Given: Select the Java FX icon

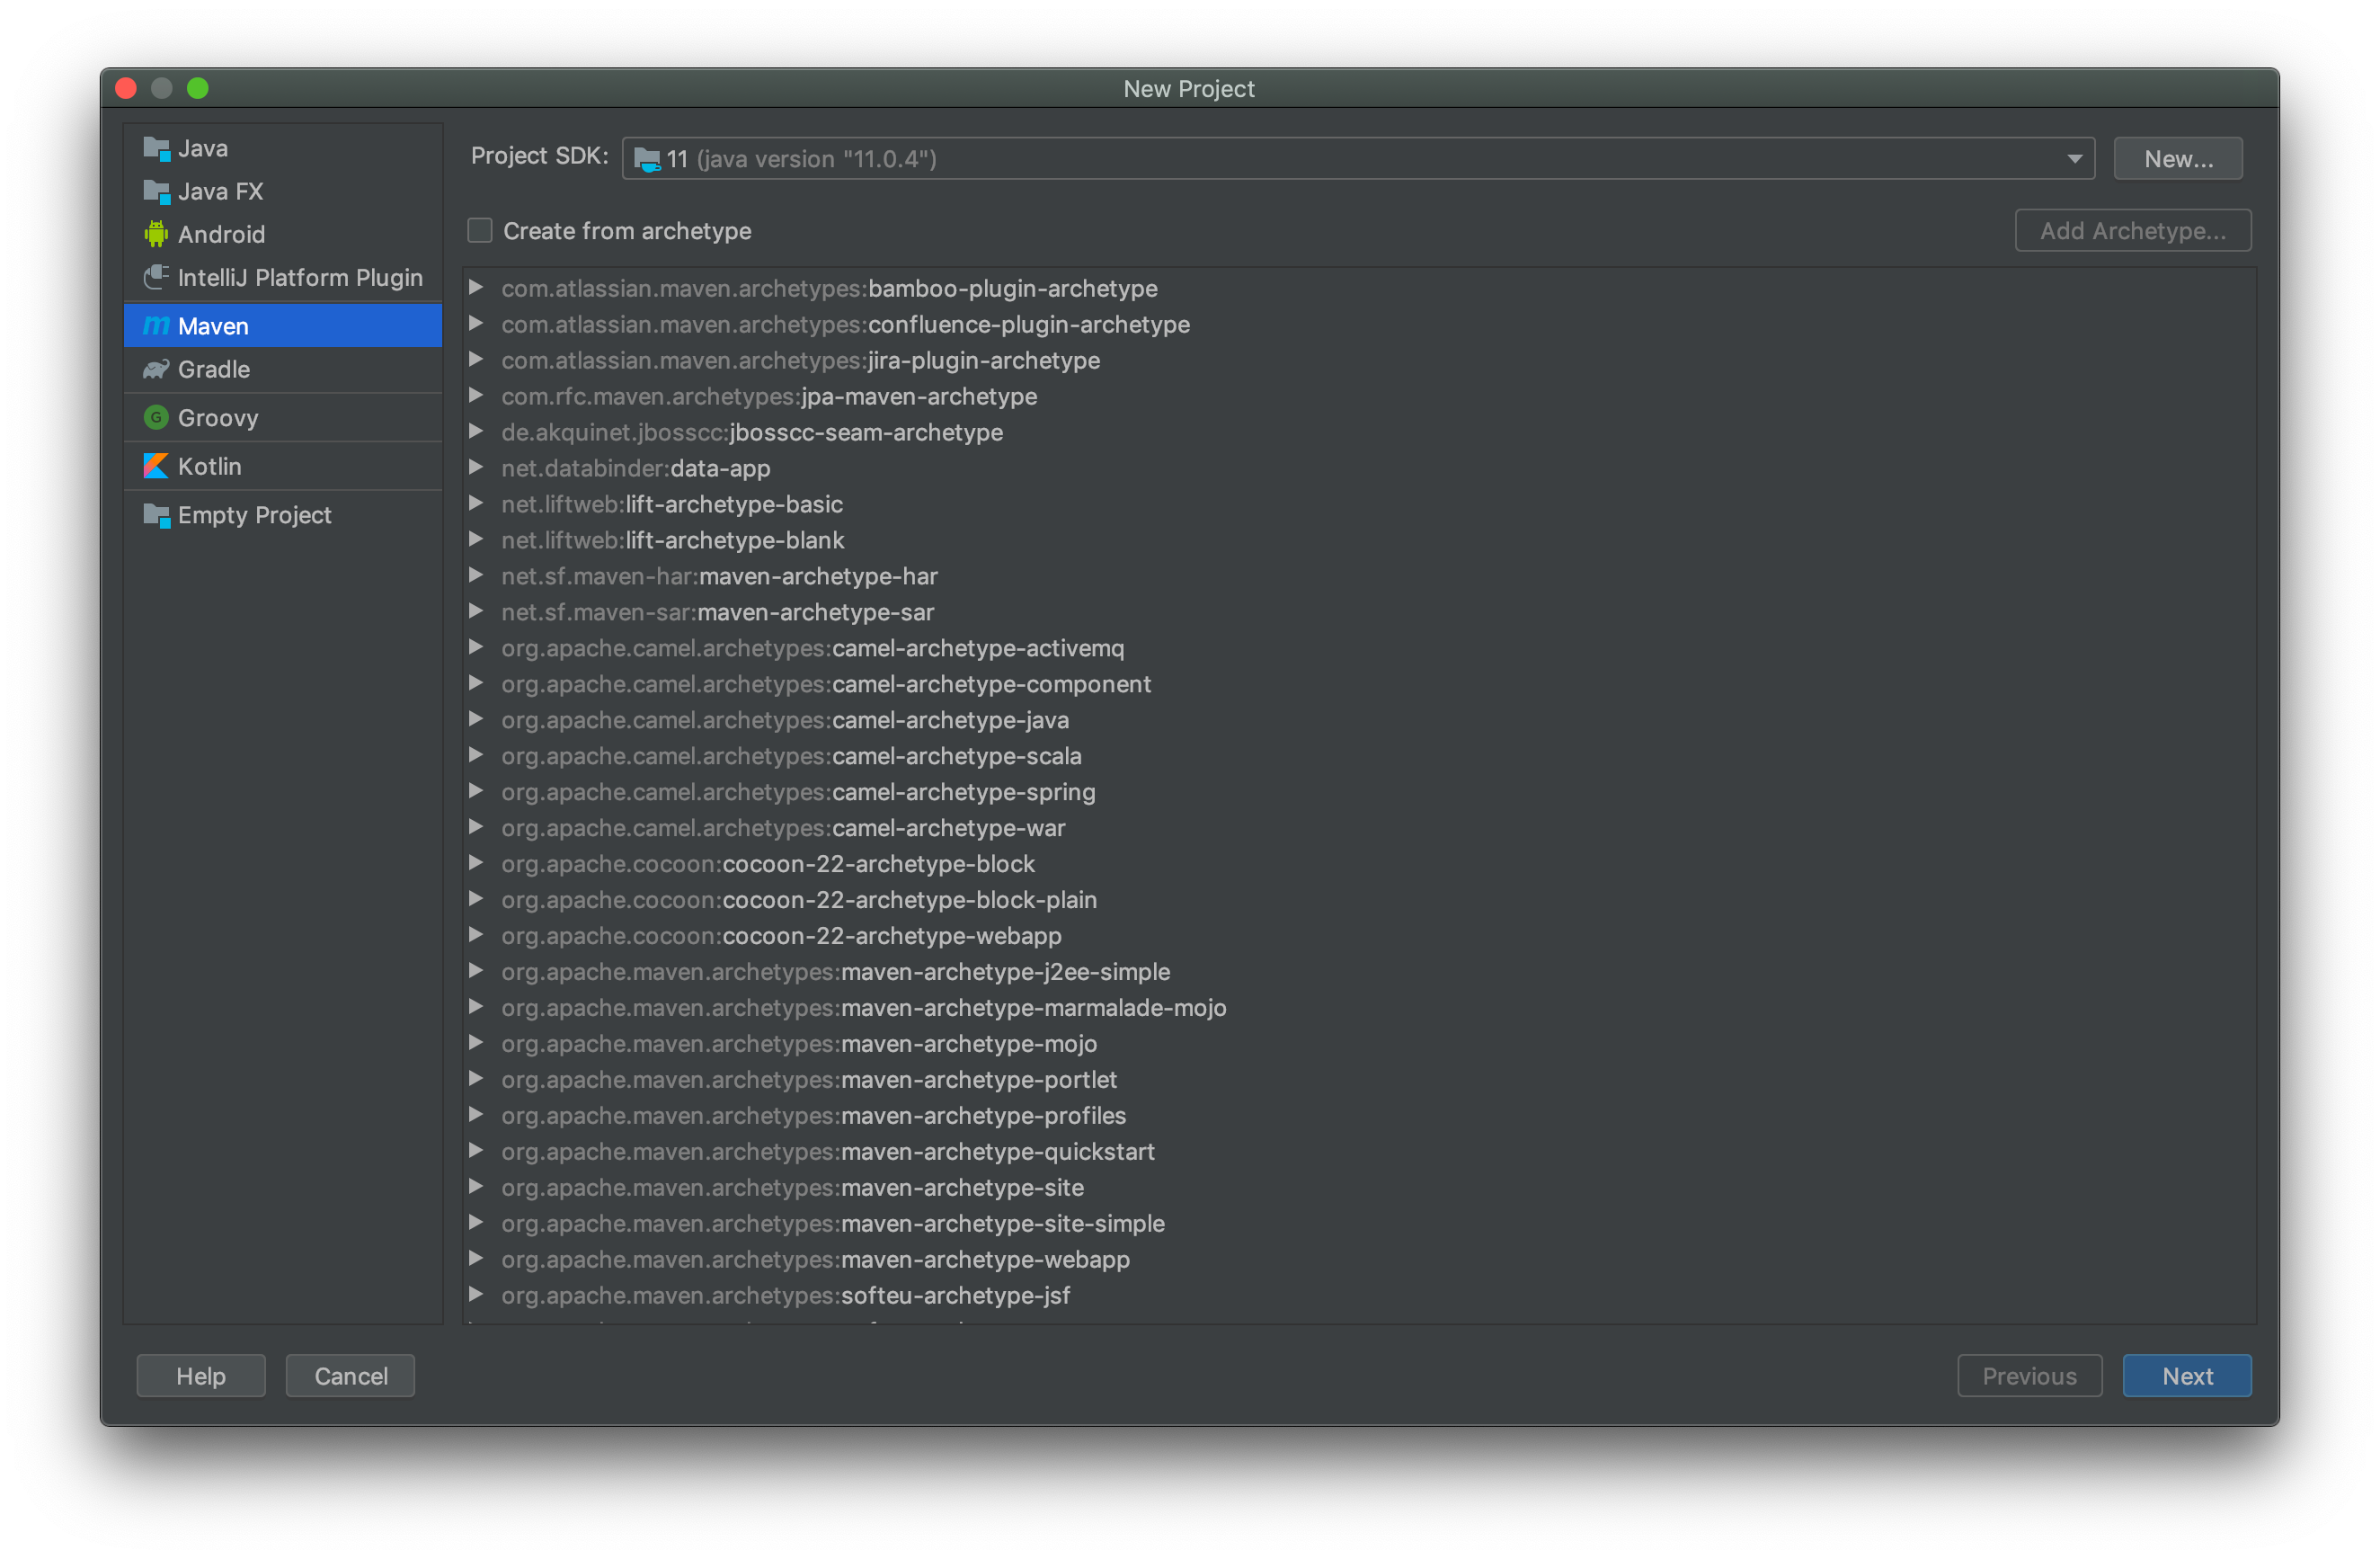Looking at the screenshot, I should pos(156,191).
